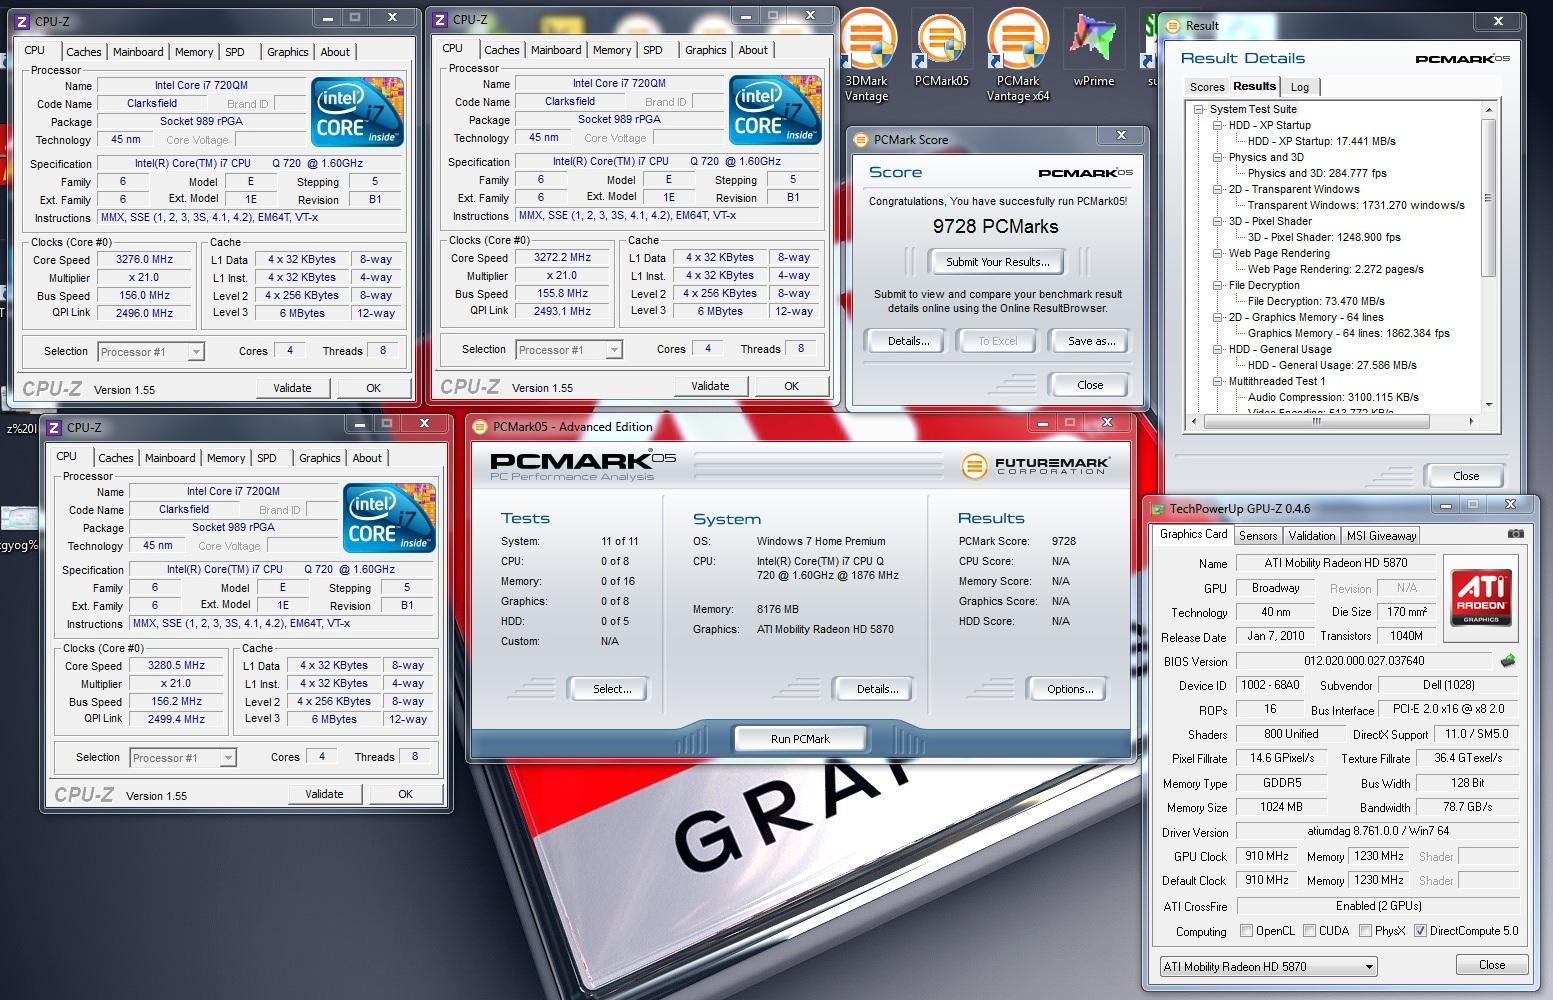Click the GPU-Z screenshot camera icon
The image size is (1553, 1000).
coord(1514,534)
